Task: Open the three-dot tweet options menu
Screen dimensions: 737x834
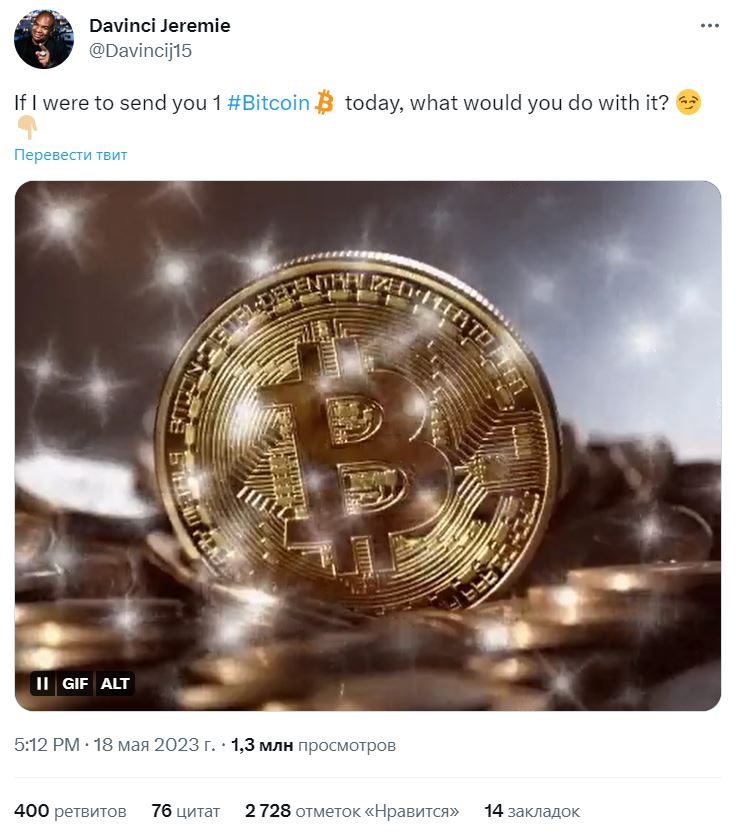Action: coord(709,26)
